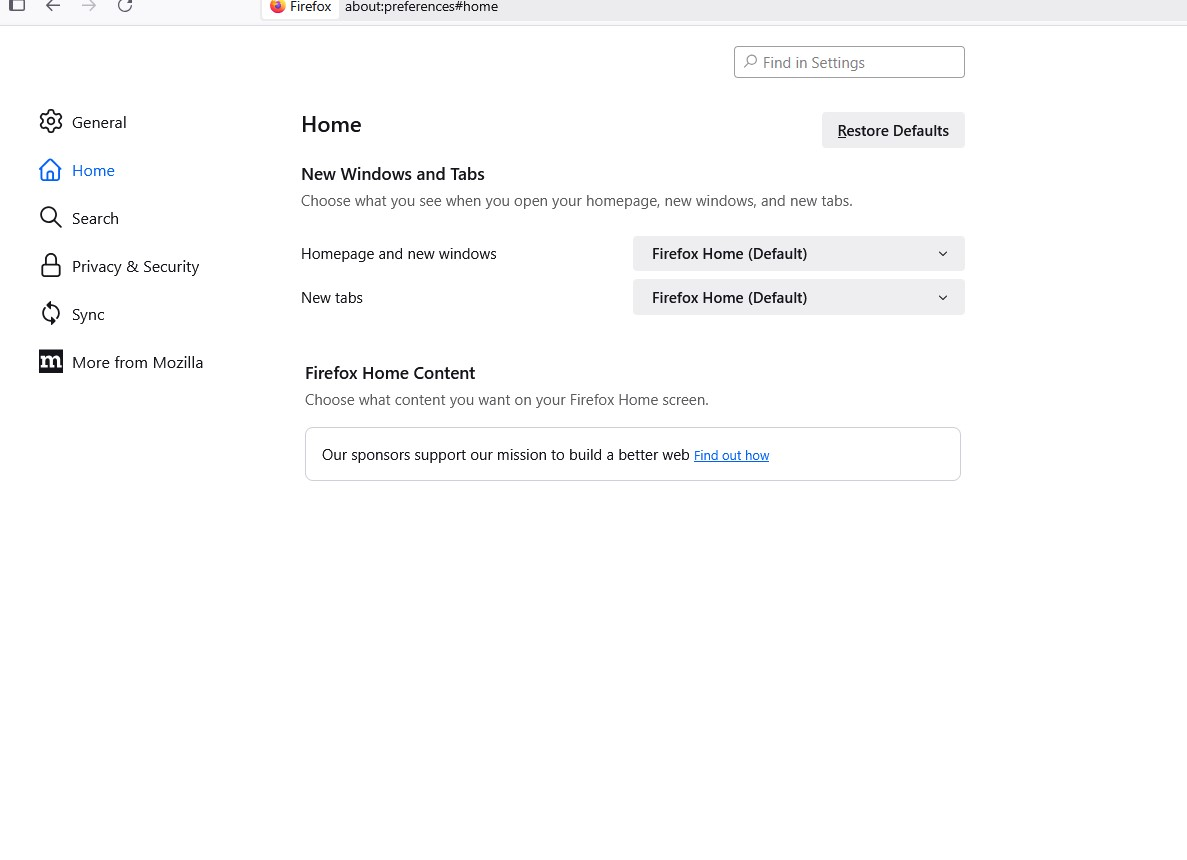Click the Home page title heading

332,124
